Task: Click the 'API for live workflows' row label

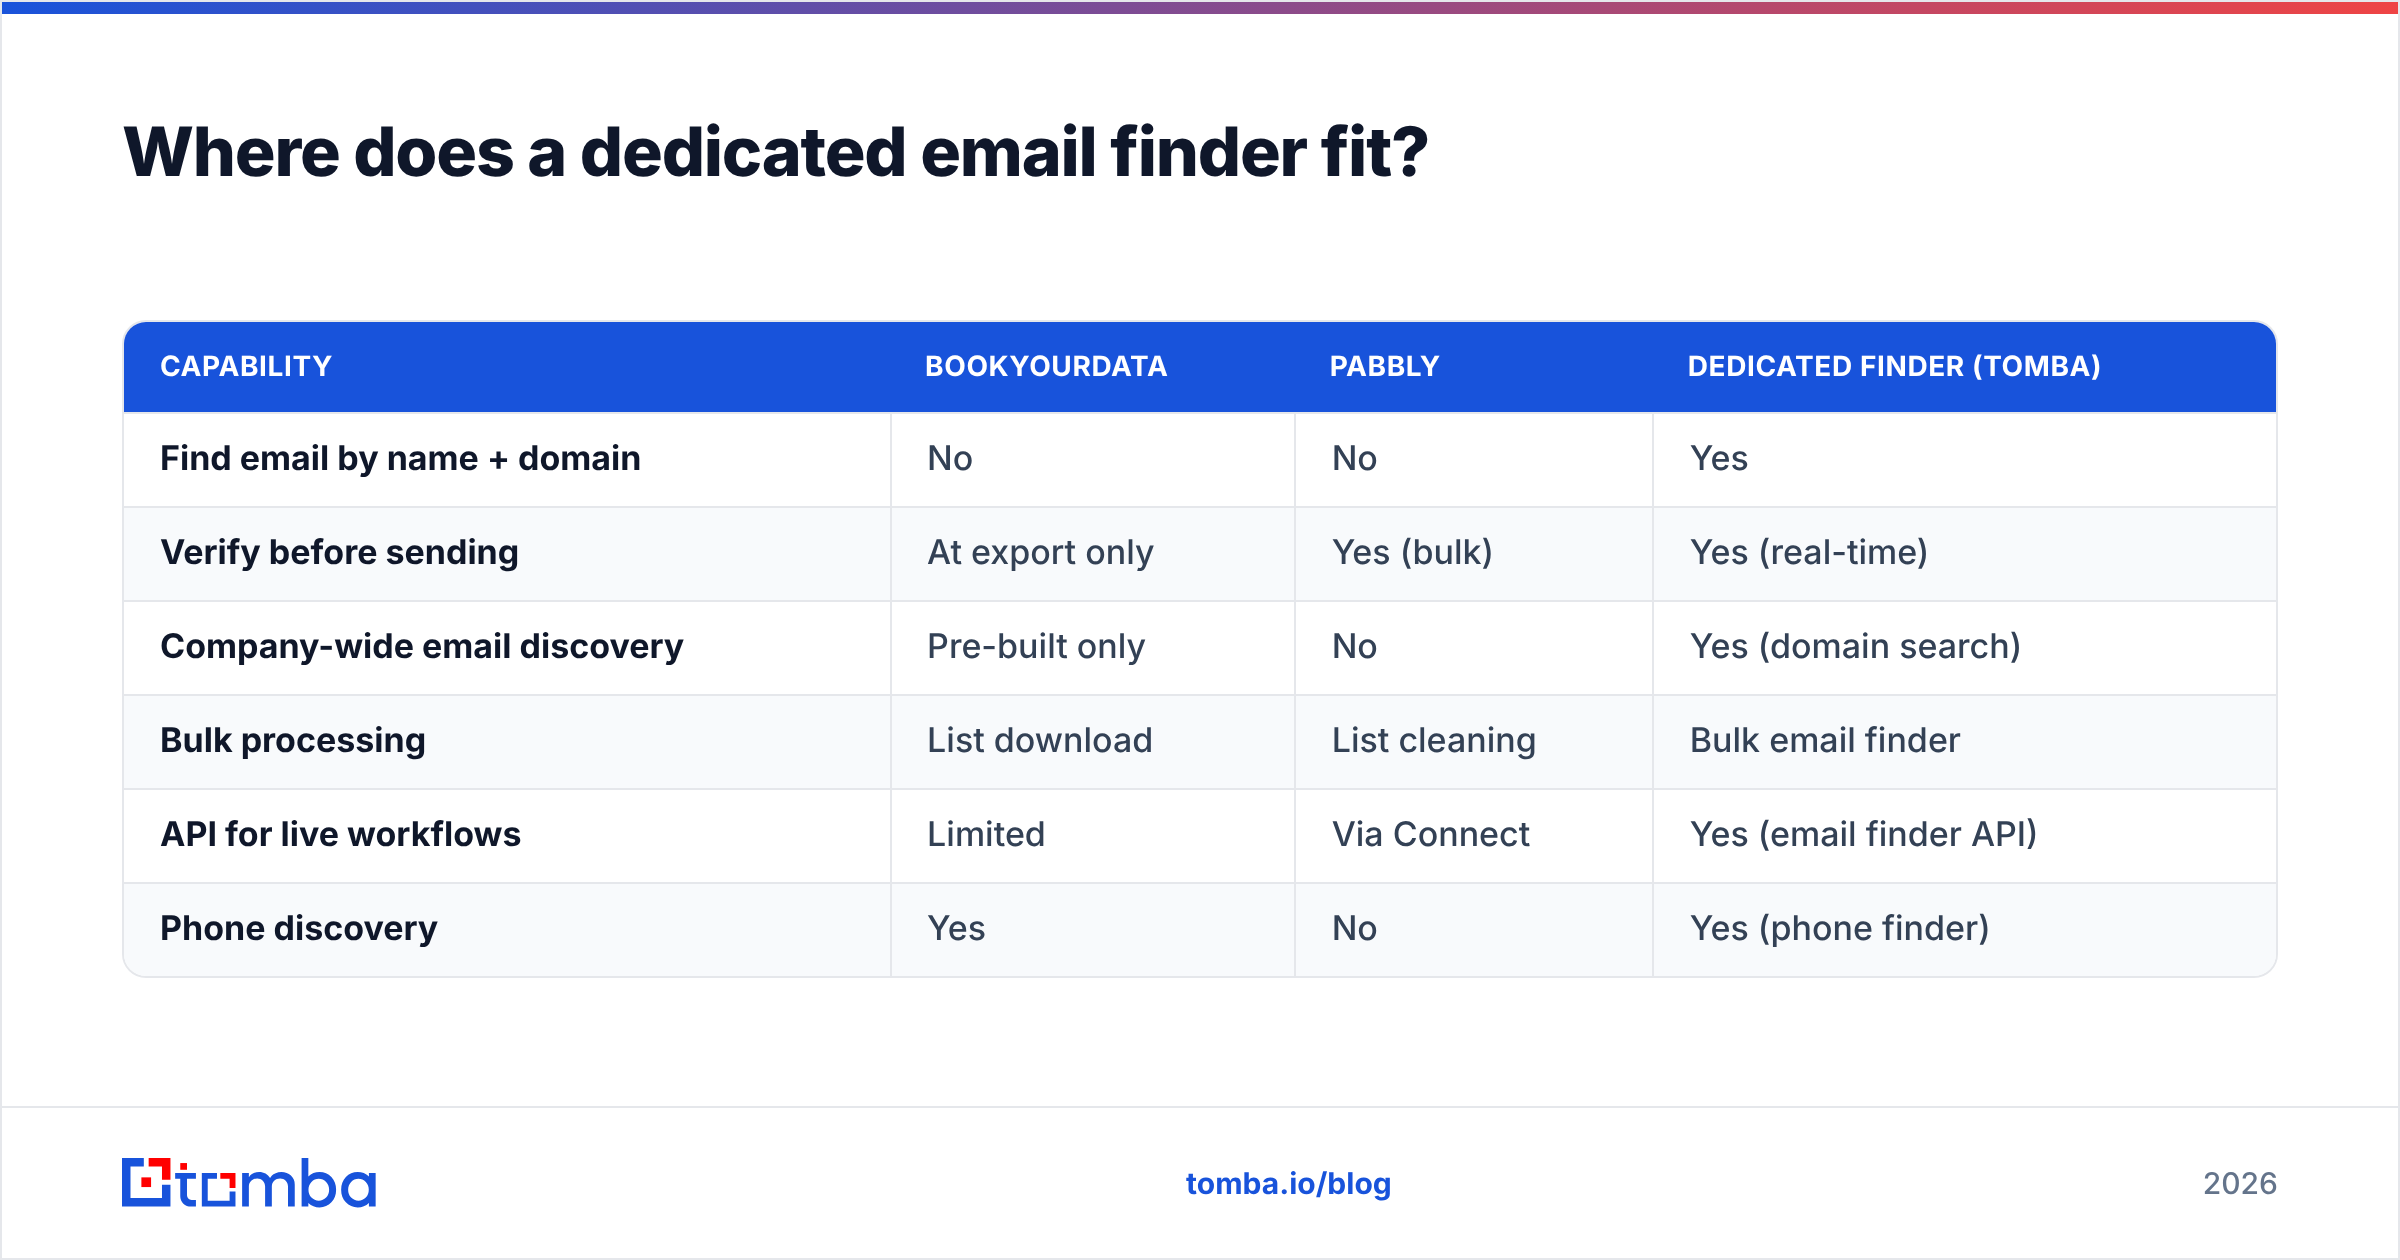Action: pyautogui.click(x=340, y=834)
